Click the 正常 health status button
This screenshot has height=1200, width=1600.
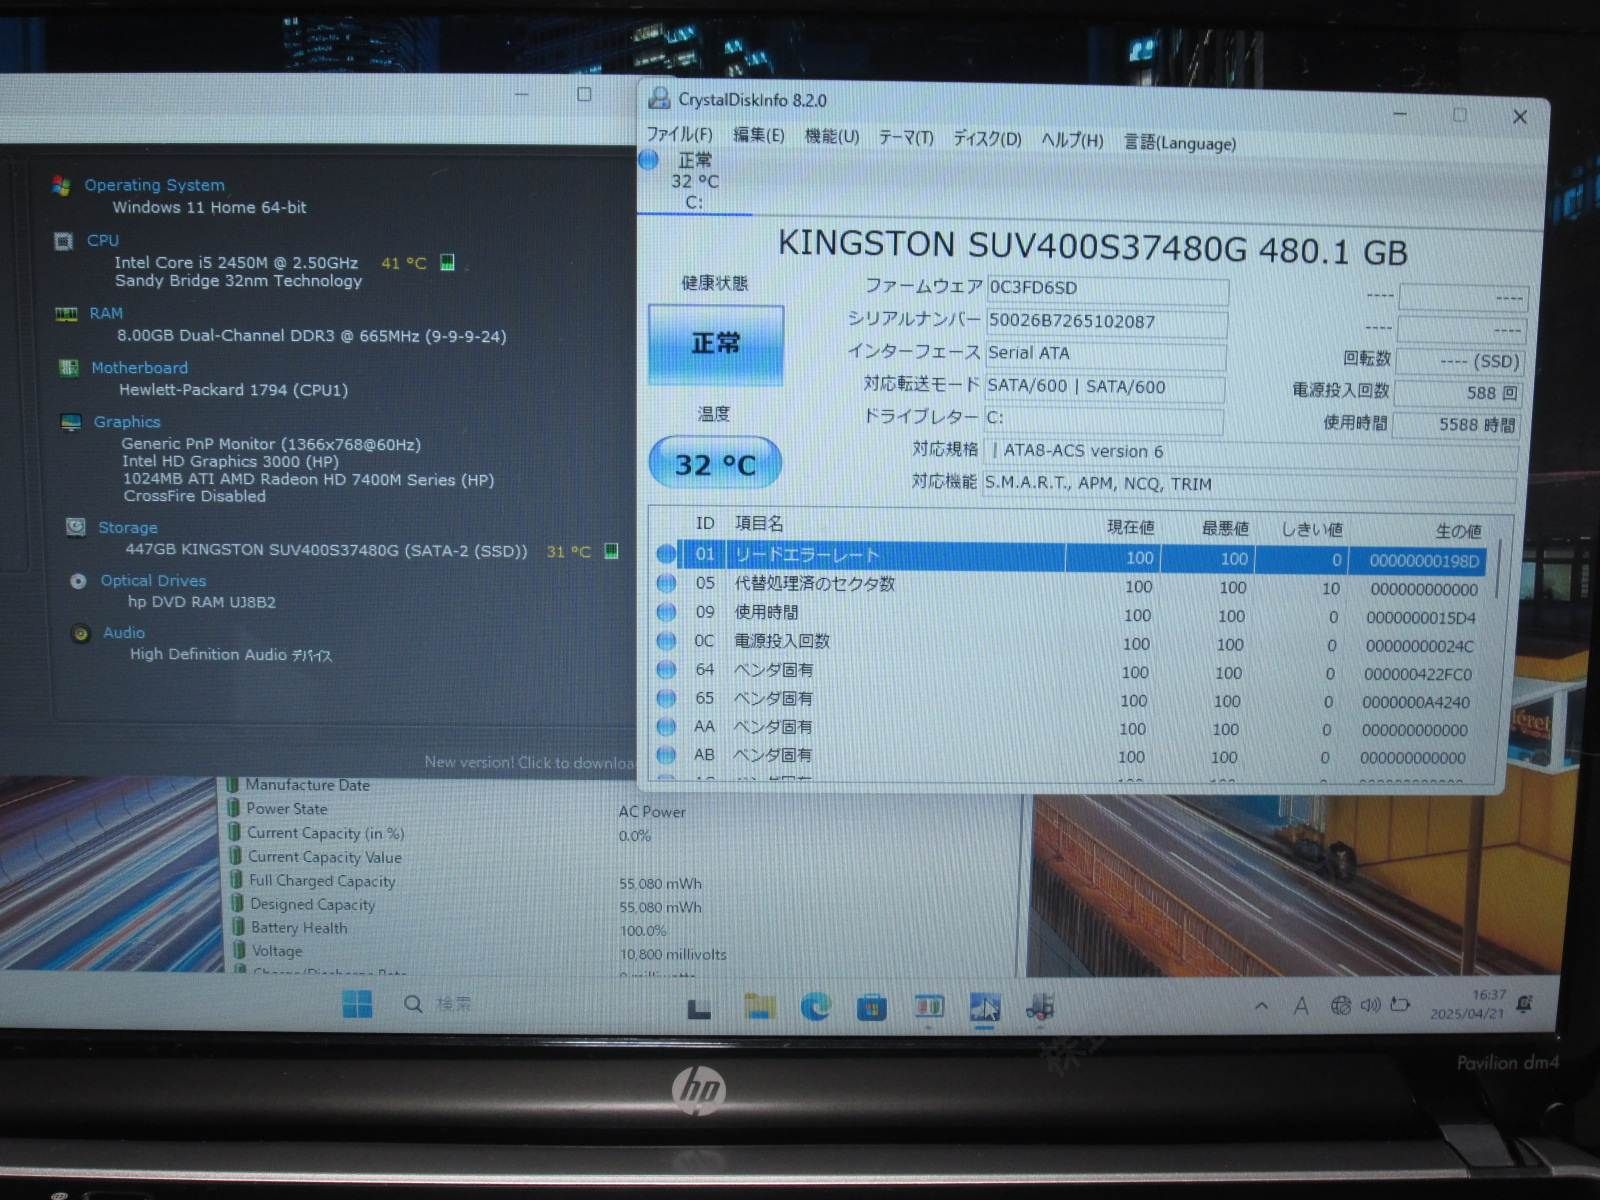716,344
